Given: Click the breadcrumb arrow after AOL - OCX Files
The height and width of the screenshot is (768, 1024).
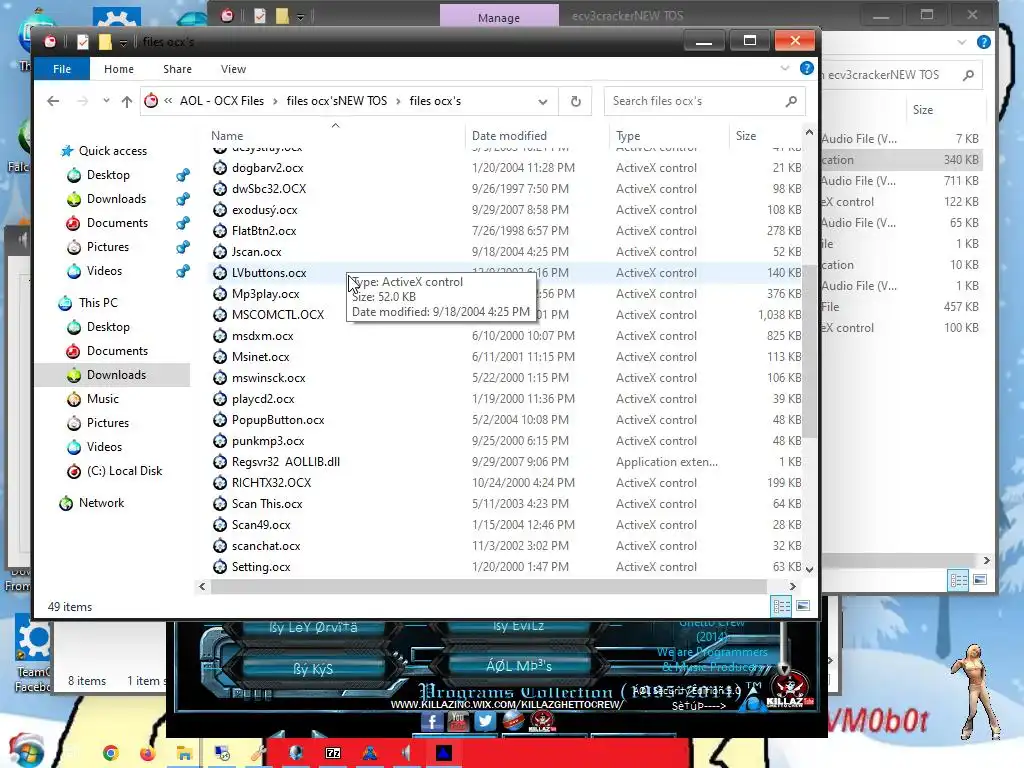Looking at the screenshot, I should click(x=275, y=101).
